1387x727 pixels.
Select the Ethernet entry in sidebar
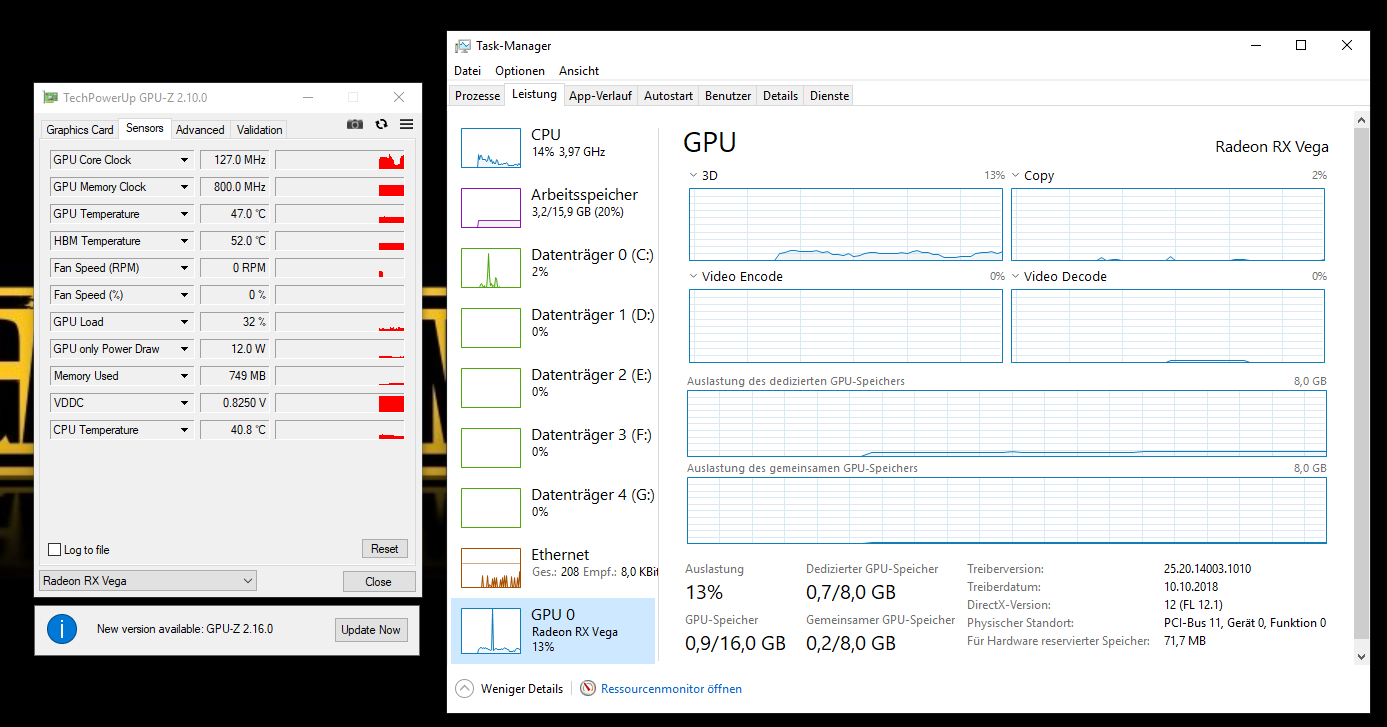click(553, 568)
